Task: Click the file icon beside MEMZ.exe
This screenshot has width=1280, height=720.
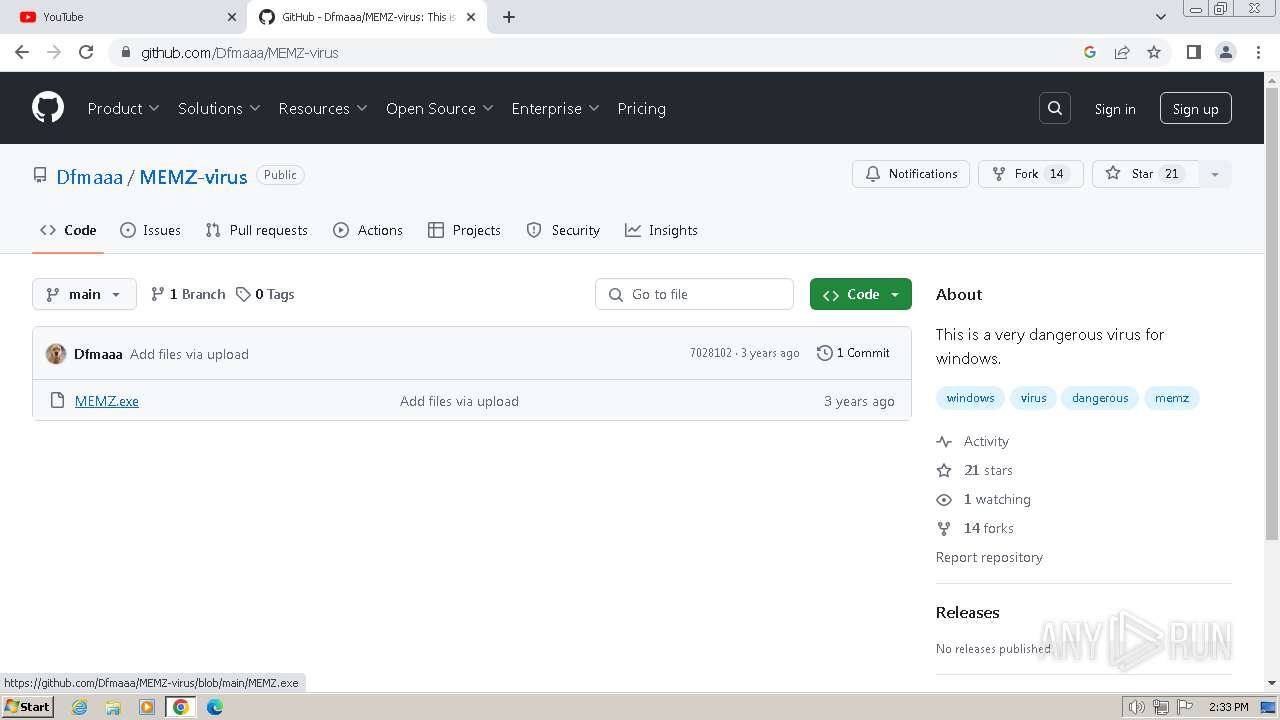Action: pyautogui.click(x=58, y=401)
